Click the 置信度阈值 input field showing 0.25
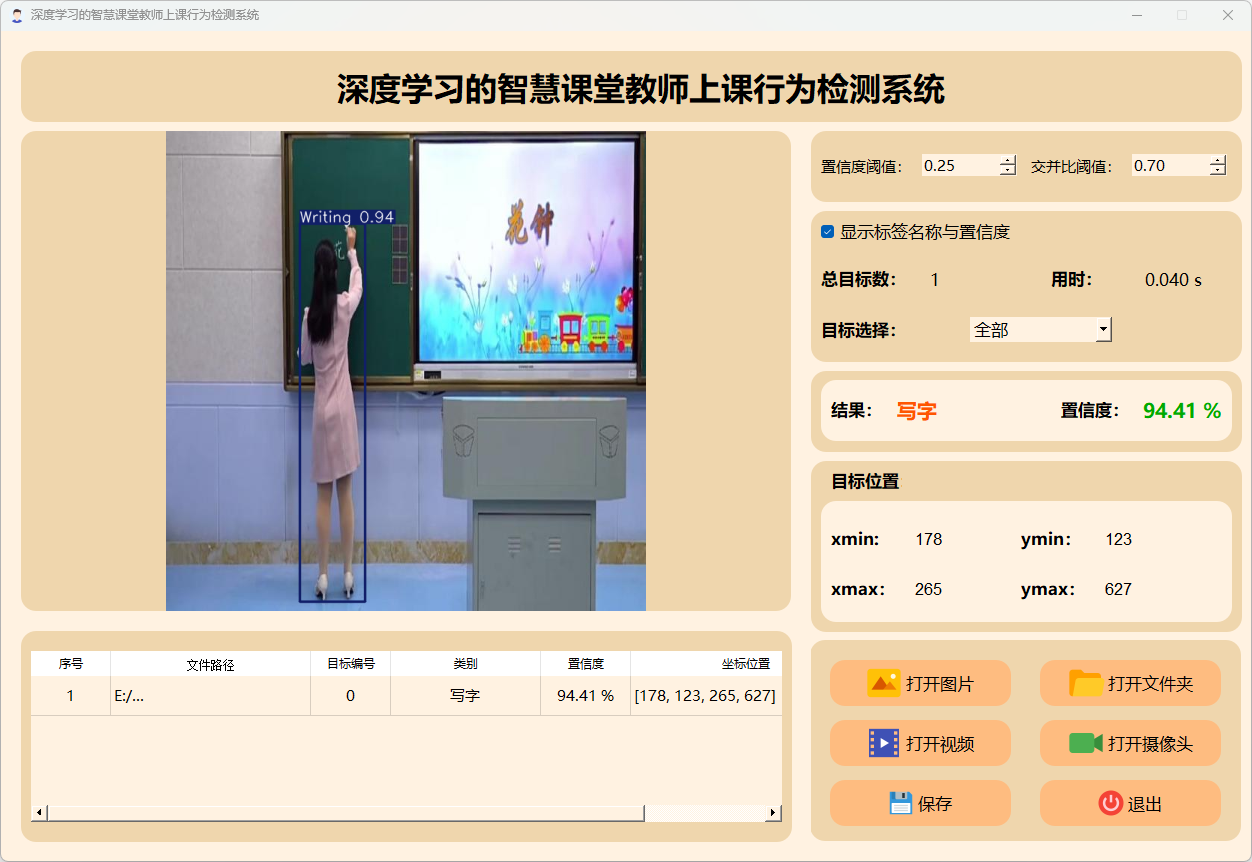Viewport: 1252px width, 862px height. click(x=958, y=166)
